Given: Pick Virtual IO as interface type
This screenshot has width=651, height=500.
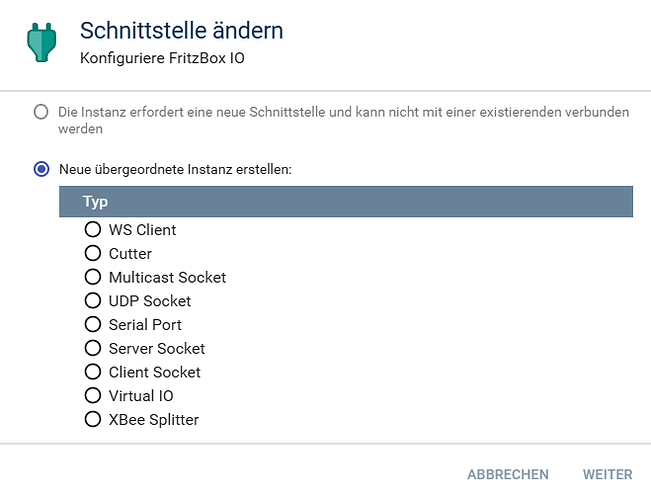Looking at the screenshot, I should pos(93,396).
